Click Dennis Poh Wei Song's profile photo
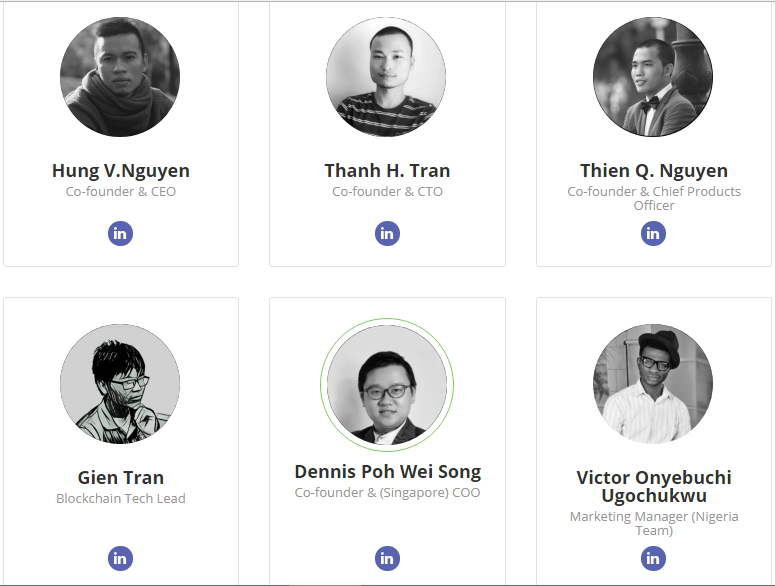Screen dimensions: 775x586 point(387,385)
